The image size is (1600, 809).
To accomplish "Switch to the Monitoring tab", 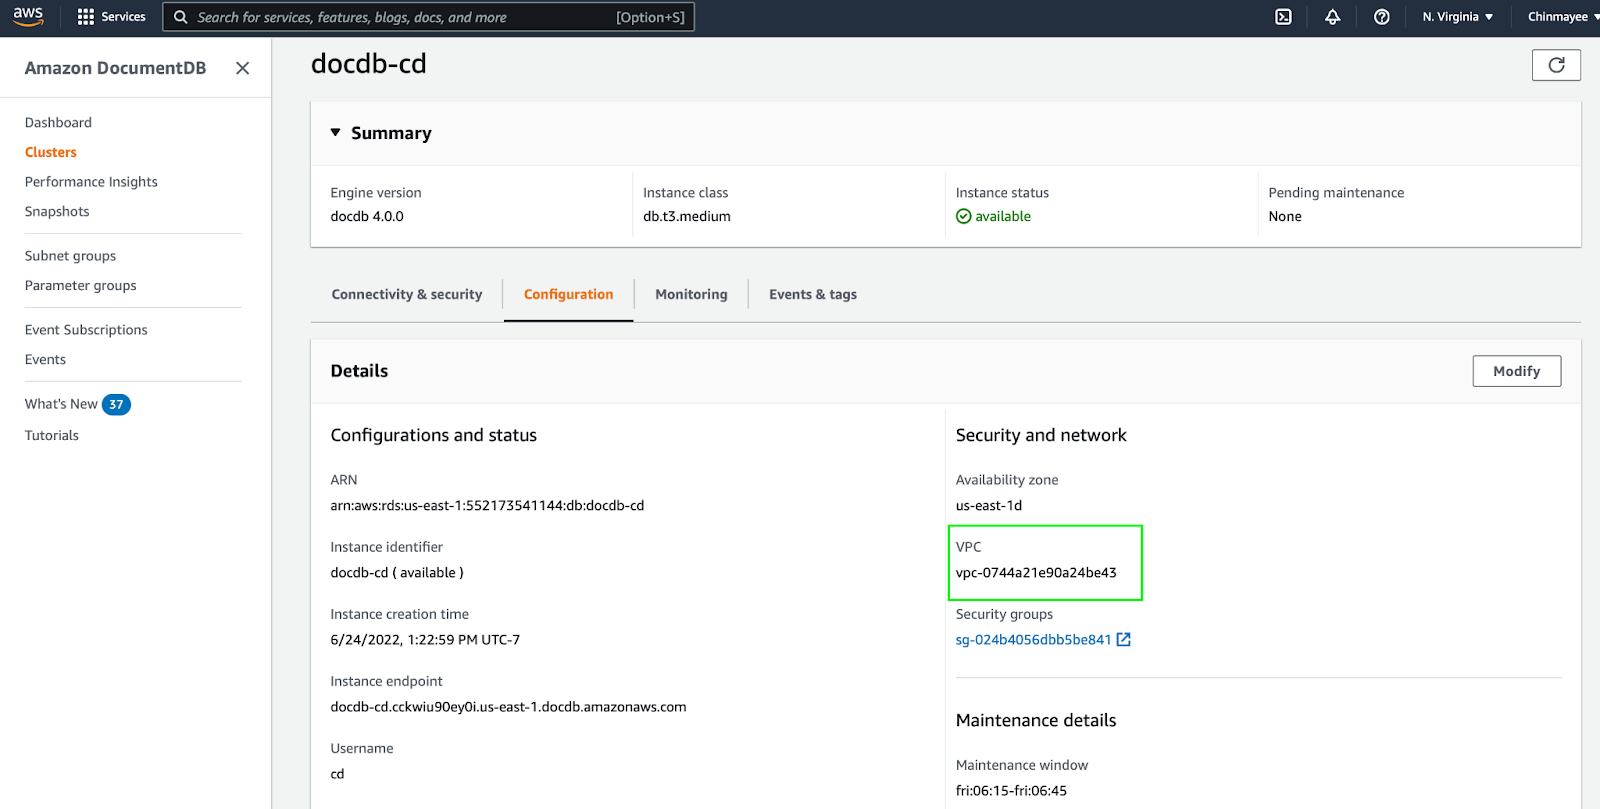I will (x=691, y=294).
